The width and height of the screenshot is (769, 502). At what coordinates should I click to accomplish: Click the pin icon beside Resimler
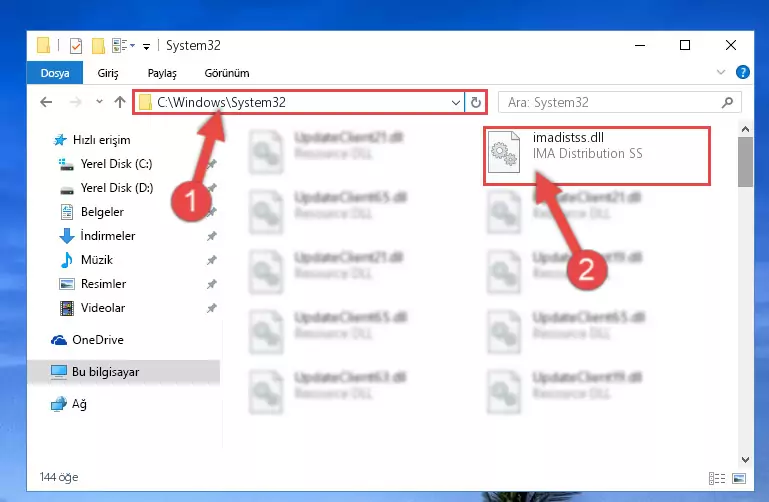coord(211,284)
